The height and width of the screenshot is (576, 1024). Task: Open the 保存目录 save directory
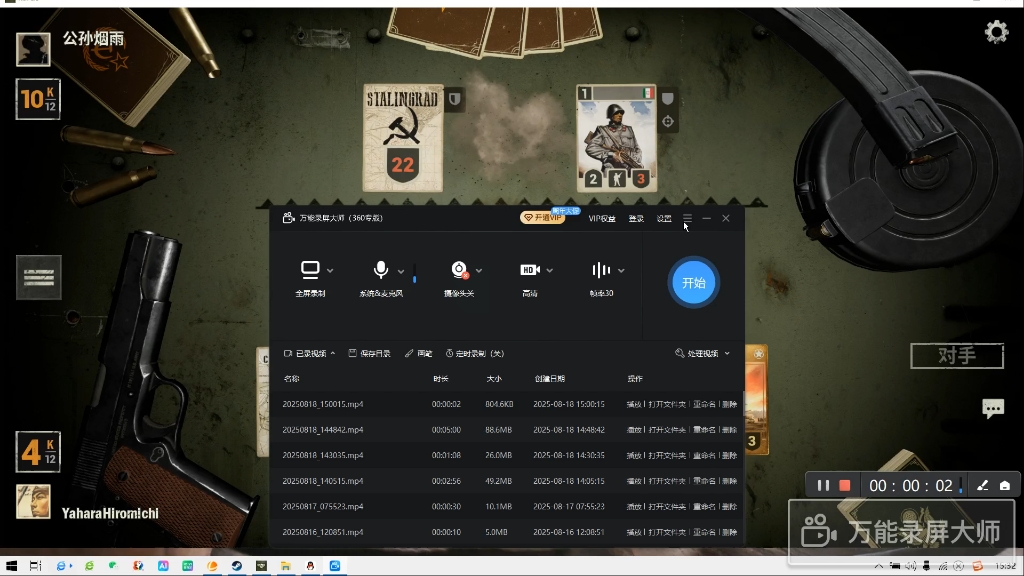[370, 353]
